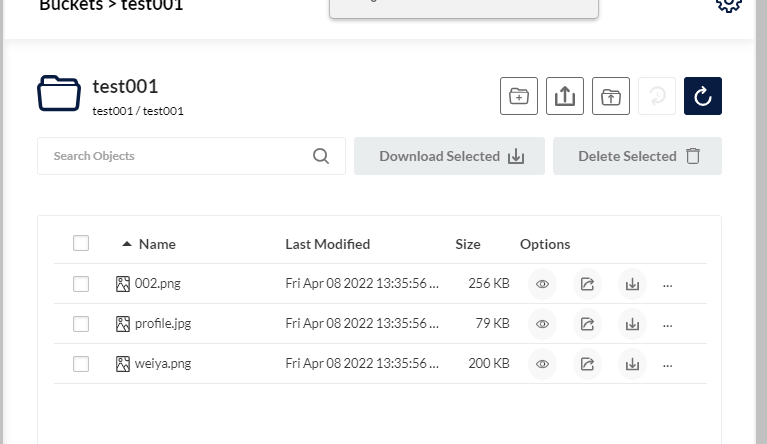This screenshot has height=444, width=767.
Task: Share the 002.png object
Action: click(587, 284)
